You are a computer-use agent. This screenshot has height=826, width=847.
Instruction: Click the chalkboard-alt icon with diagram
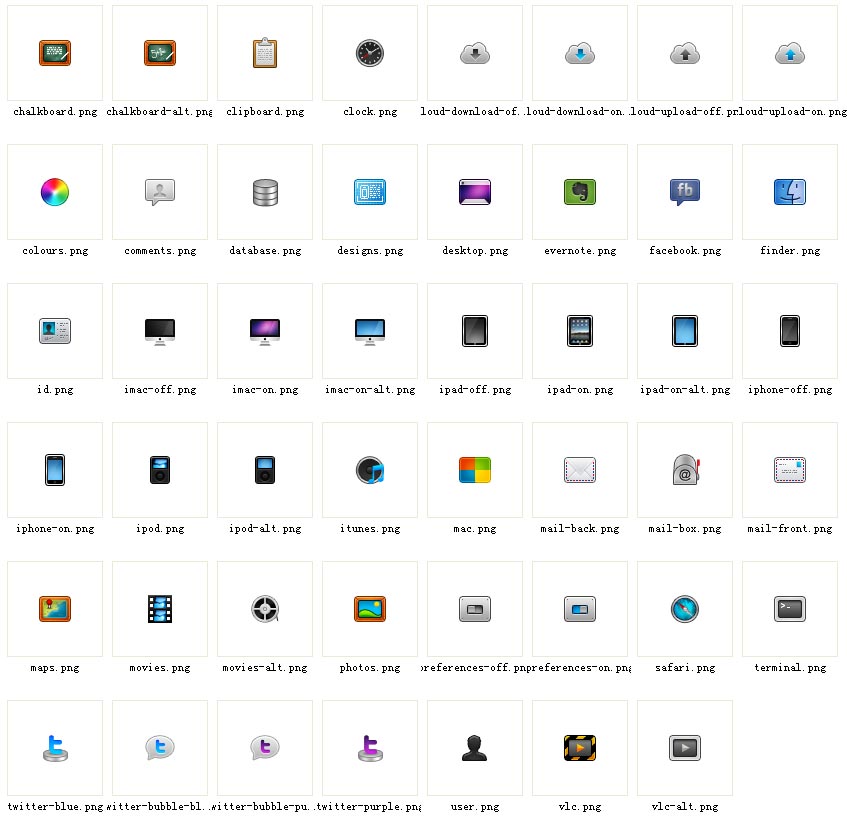(160, 53)
